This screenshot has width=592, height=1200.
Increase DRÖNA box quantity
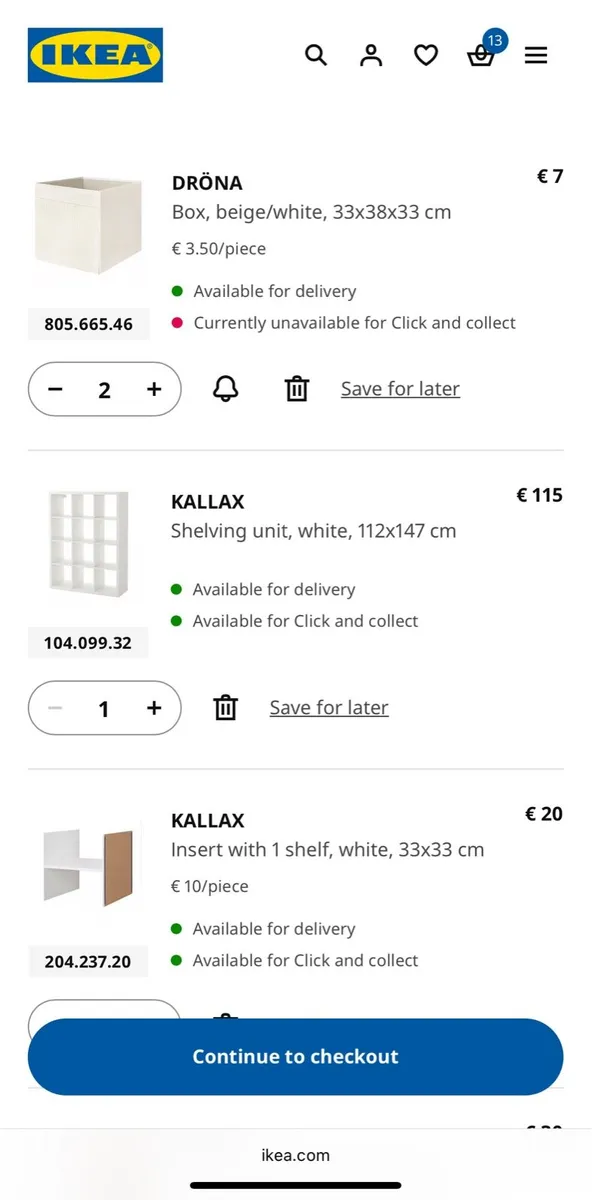coord(154,389)
